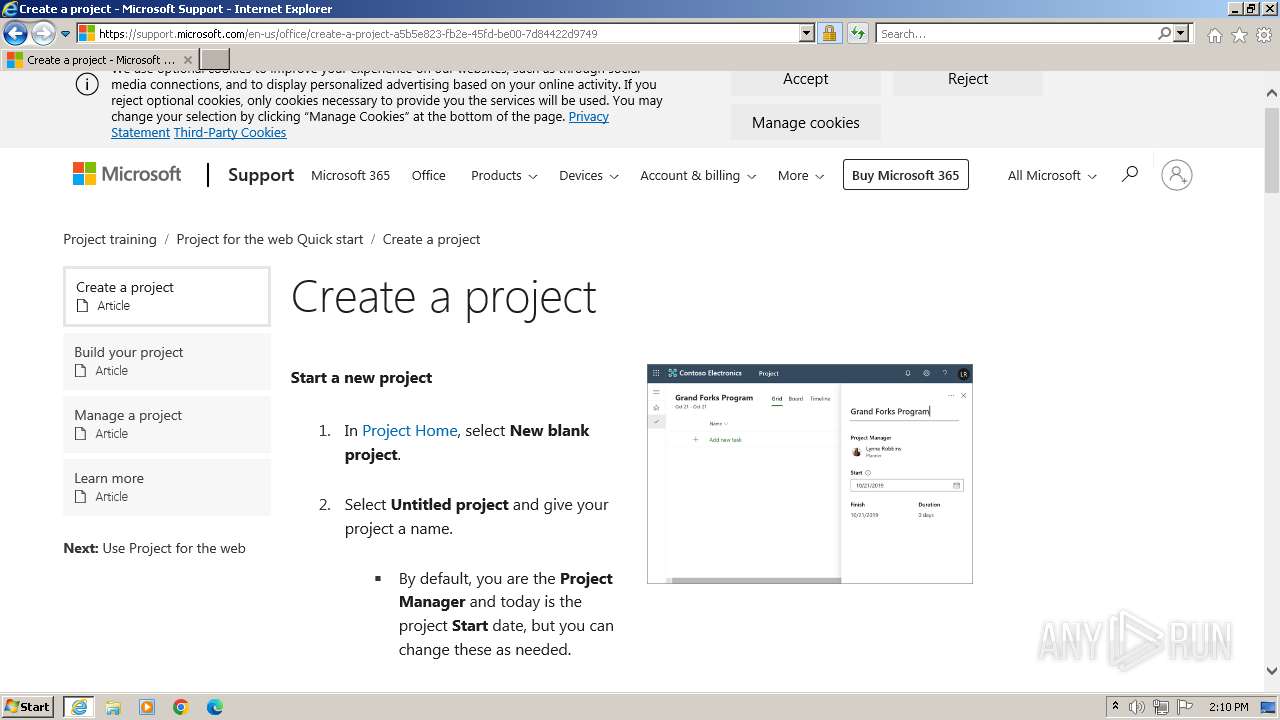
Task: Expand the More menu
Action: (x=801, y=175)
